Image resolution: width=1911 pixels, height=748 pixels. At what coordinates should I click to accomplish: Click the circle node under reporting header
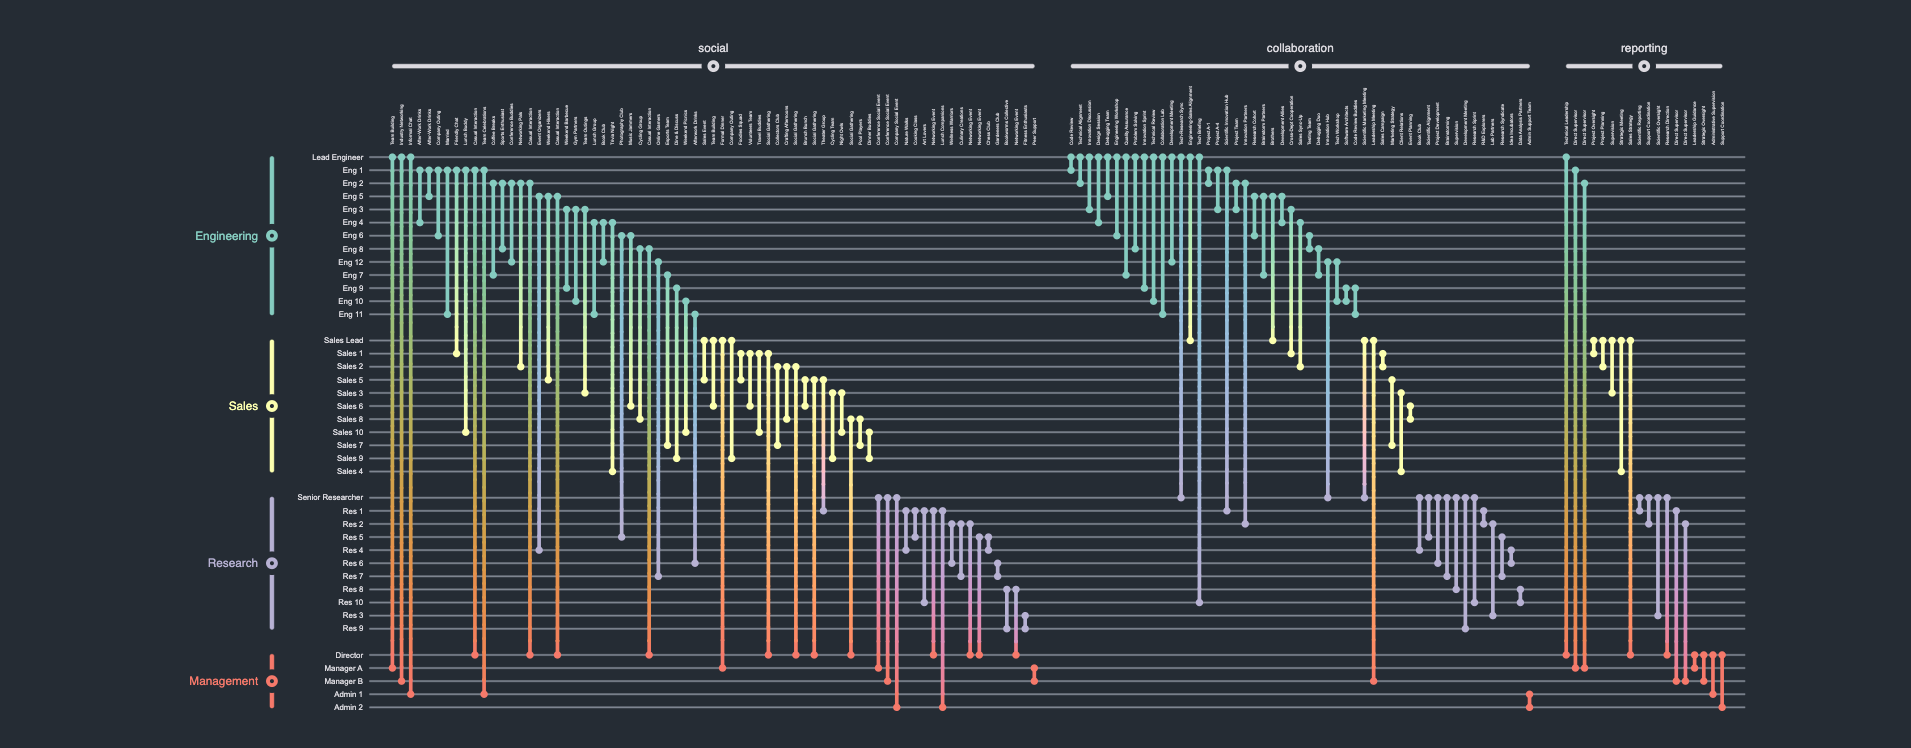pos(1644,66)
